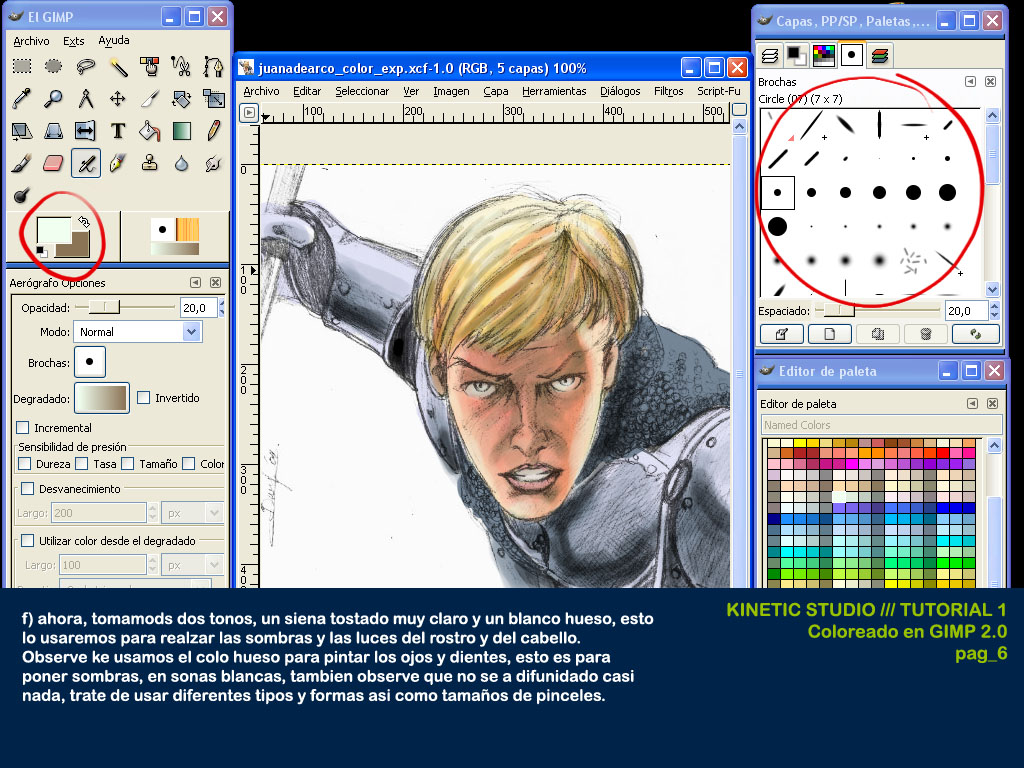Open the Editor de paleta tab menu arrow
Viewport: 1024px width, 768px height.
(972, 404)
